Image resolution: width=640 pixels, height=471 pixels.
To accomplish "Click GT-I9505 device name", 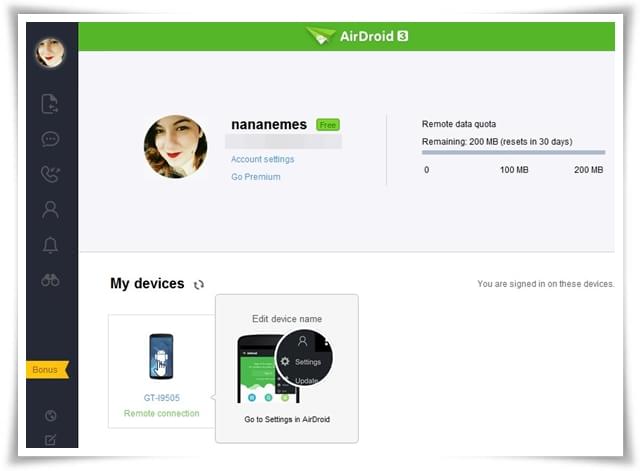I will 162,398.
